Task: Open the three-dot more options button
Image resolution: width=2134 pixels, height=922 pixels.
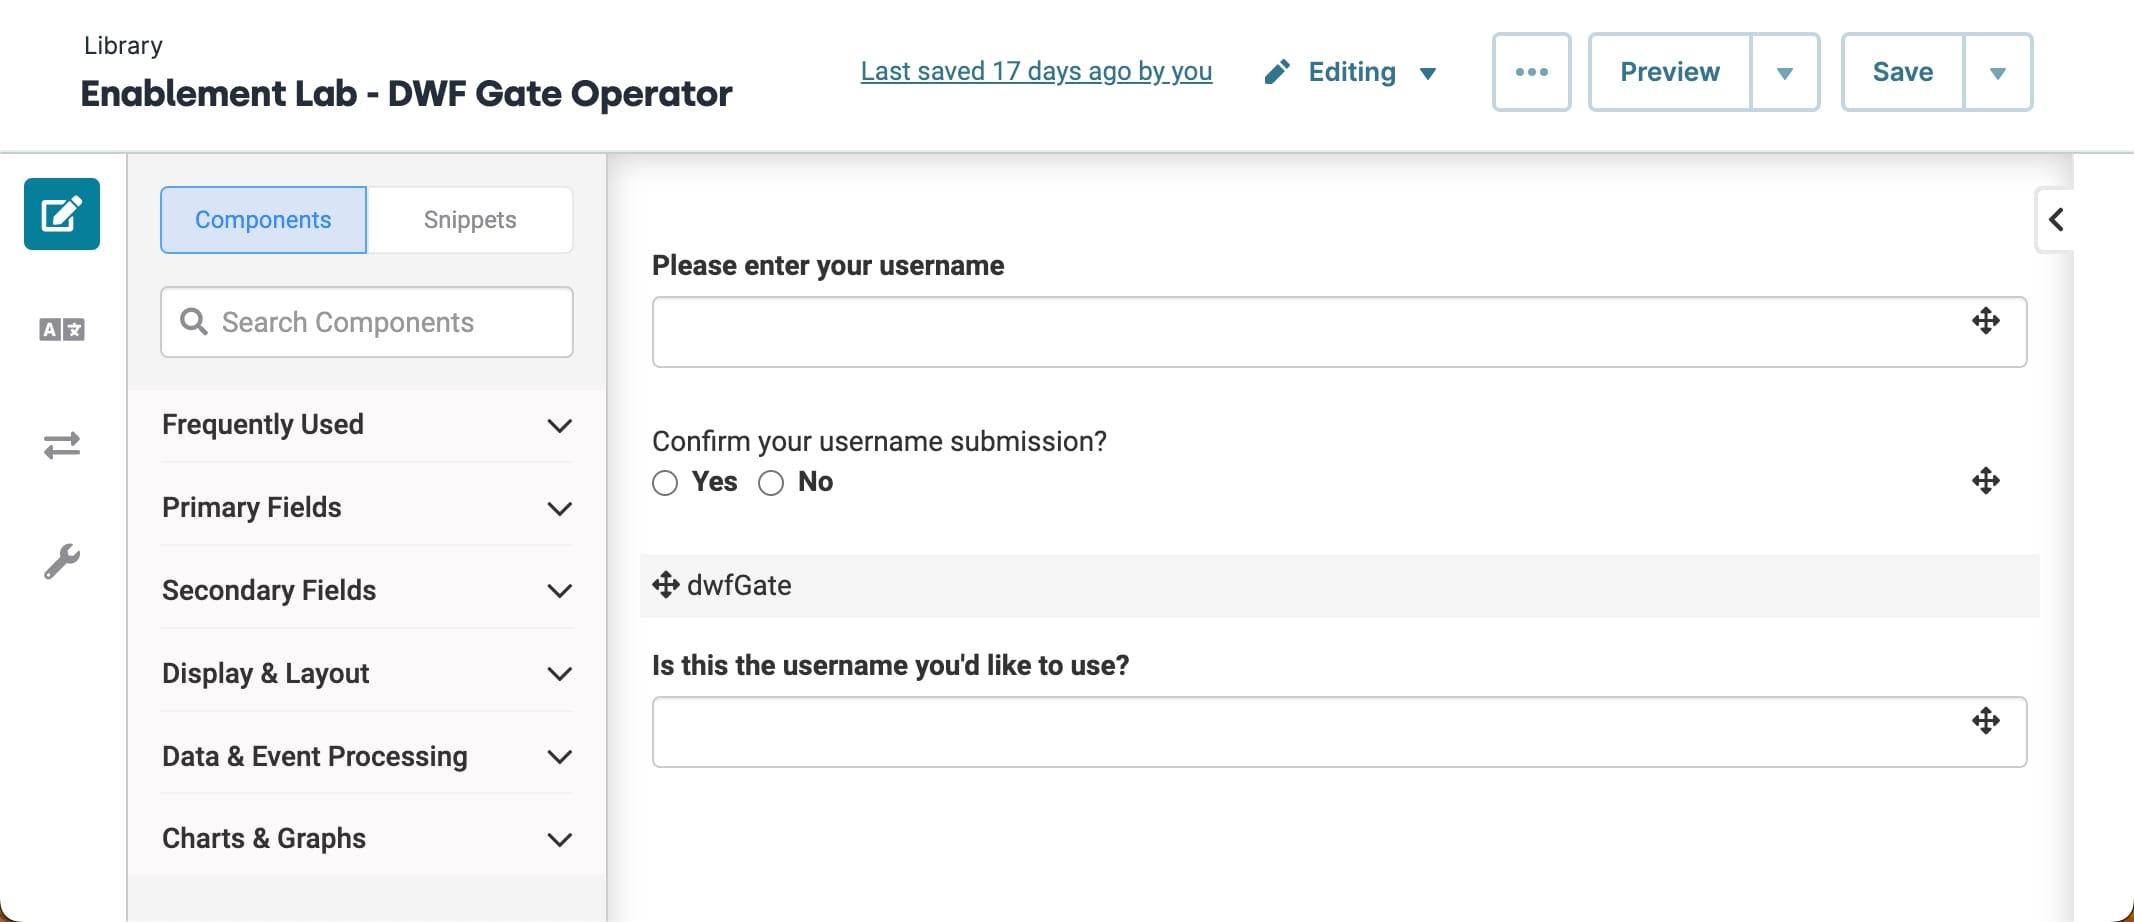Action: coord(1532,72)
